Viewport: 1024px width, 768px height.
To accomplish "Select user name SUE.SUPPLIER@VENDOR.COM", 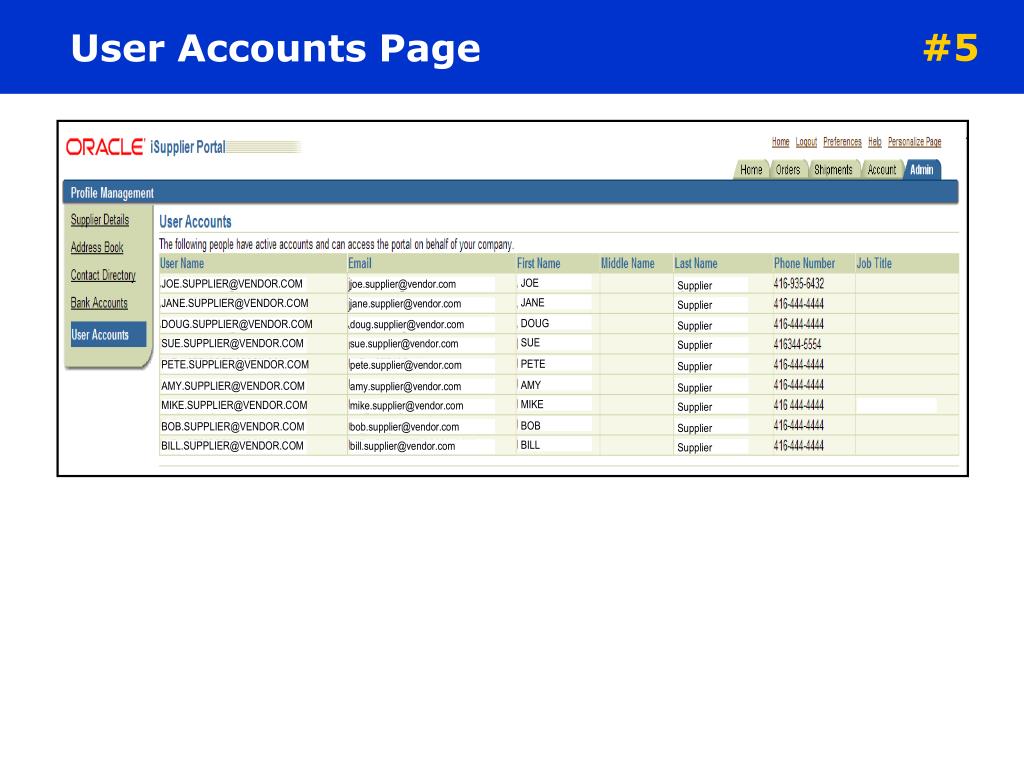I will pyautogui.click(x=232, y=344).
